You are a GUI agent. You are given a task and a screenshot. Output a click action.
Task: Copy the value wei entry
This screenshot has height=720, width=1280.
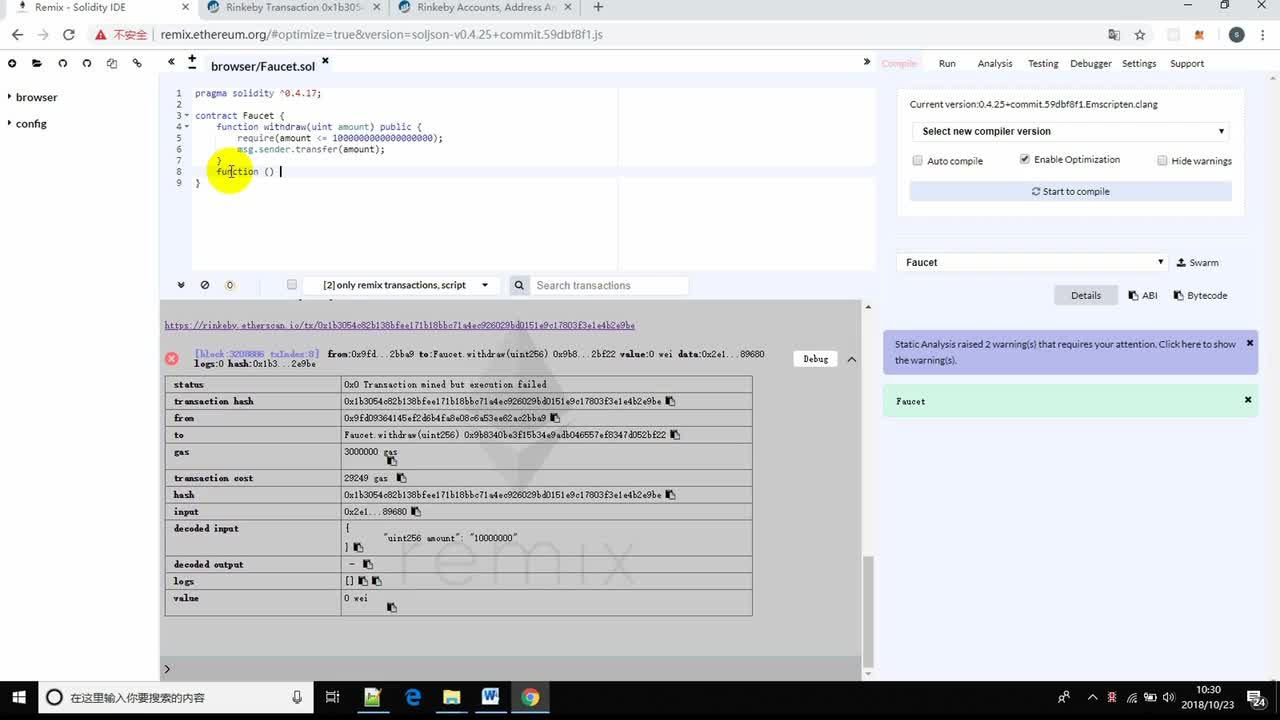point(392,607)
